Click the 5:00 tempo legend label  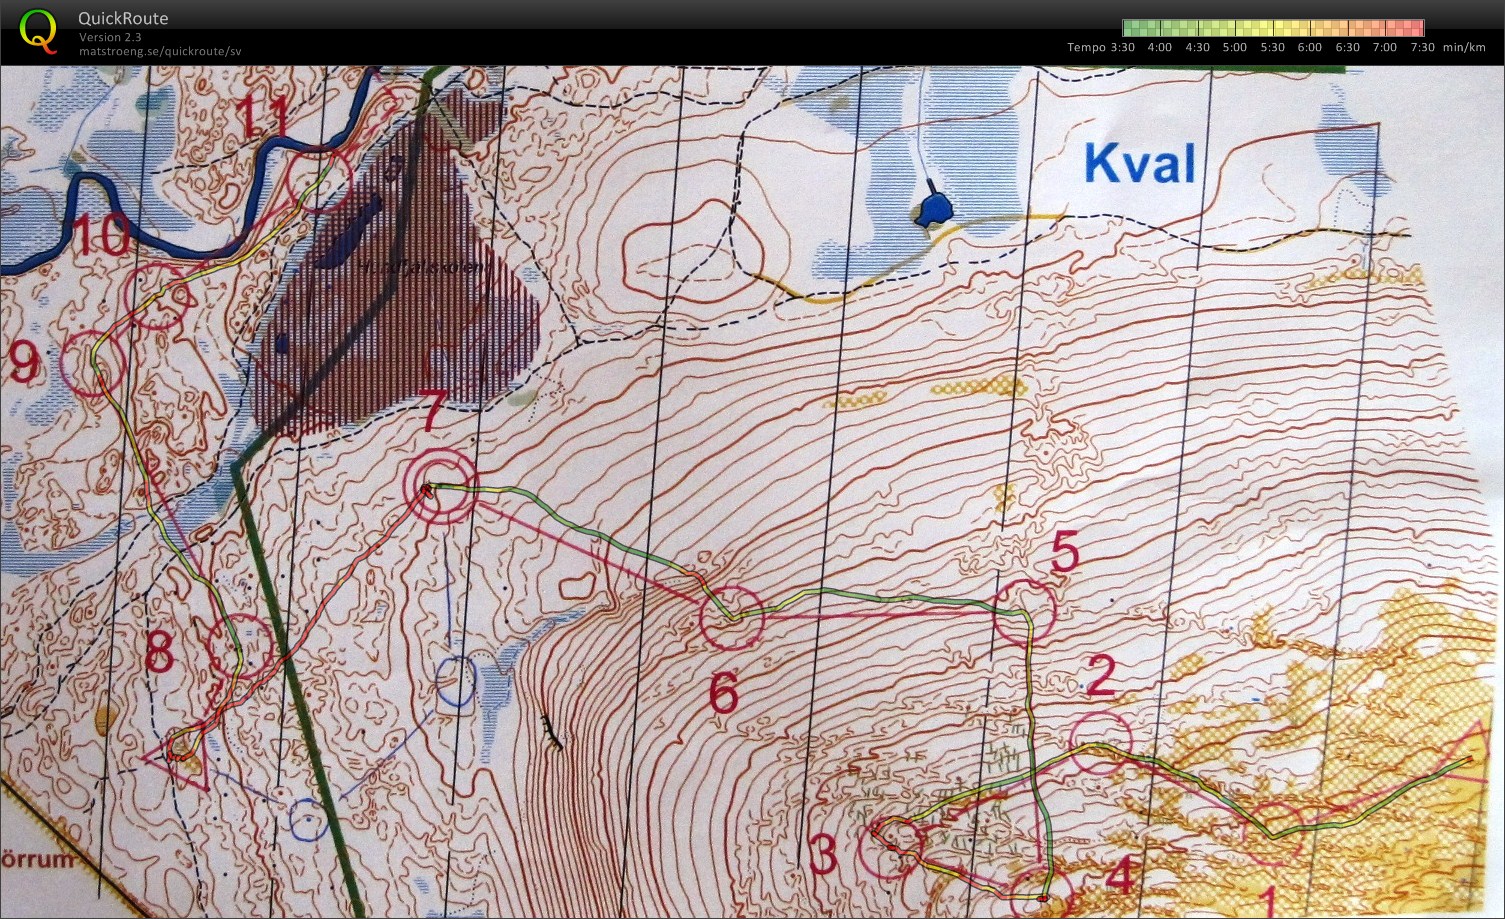pos(1235,47)
